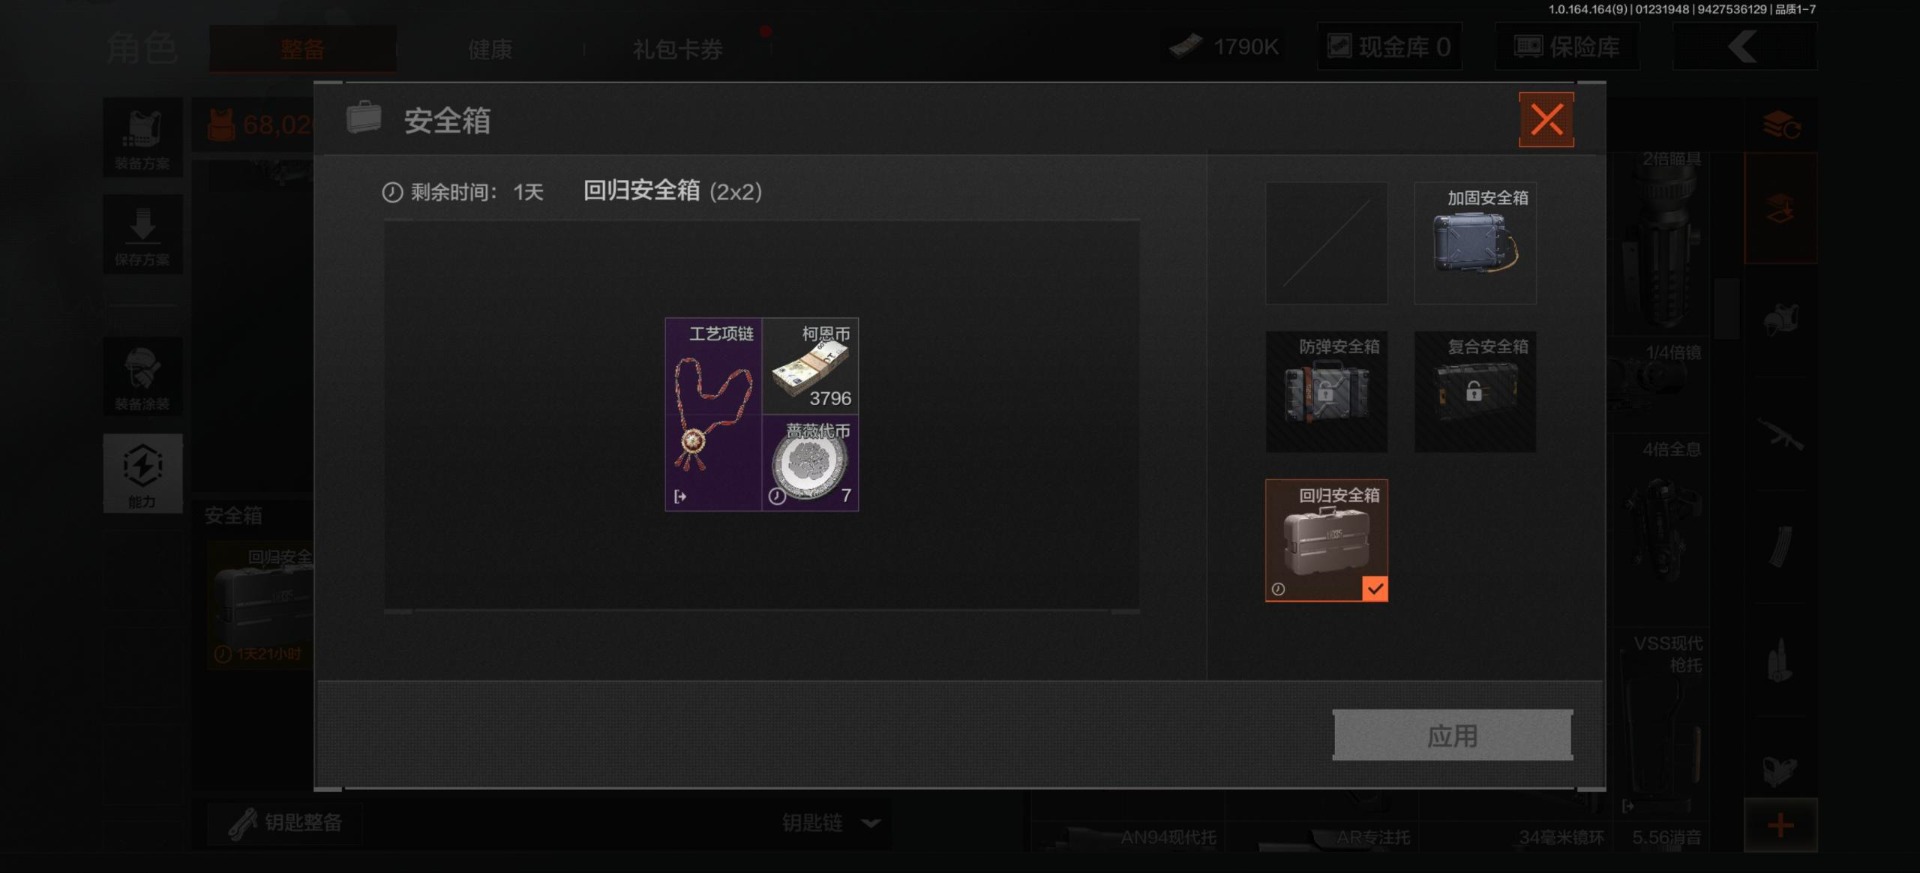Close the 安全箱 dialog

click(x=1546, y=120)
